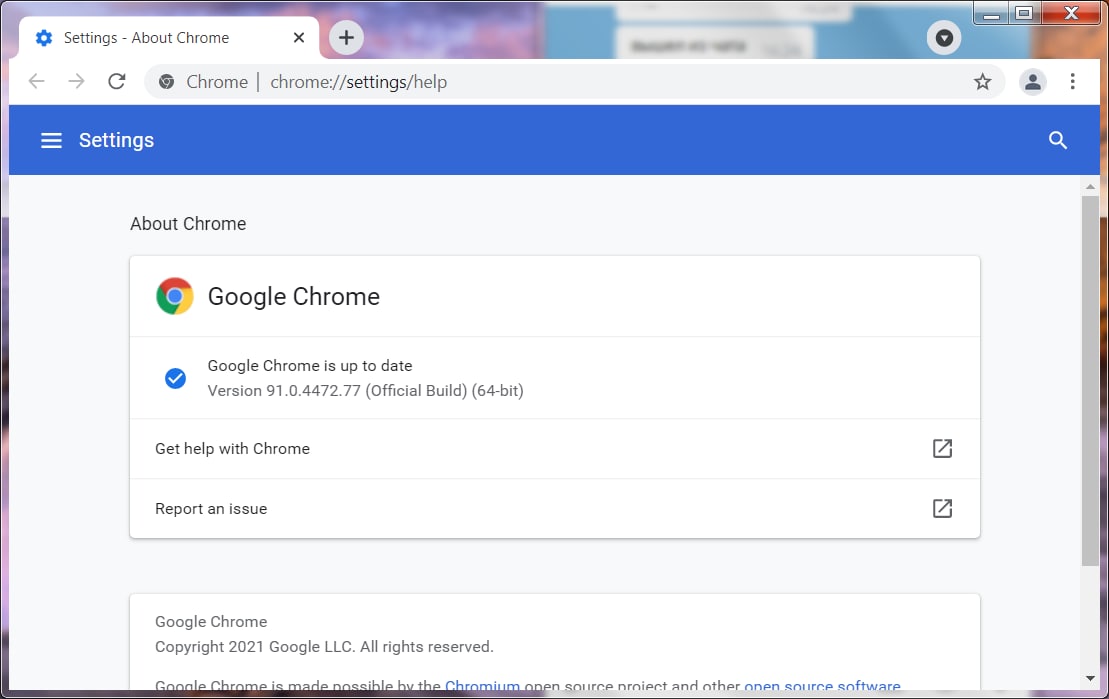Open external link icon for Report an issue
Screen dimensions: 1109x699
[x=942, y=509]
